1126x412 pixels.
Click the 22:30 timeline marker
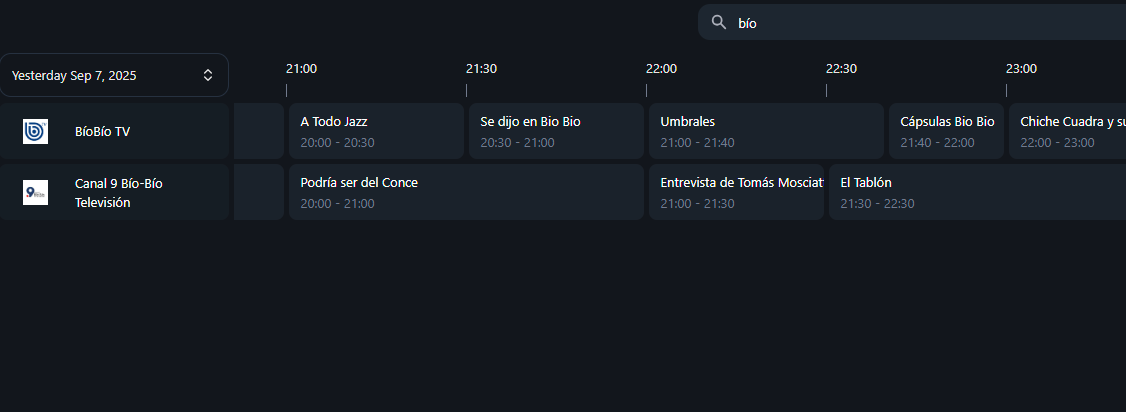(x=841, y=69)
